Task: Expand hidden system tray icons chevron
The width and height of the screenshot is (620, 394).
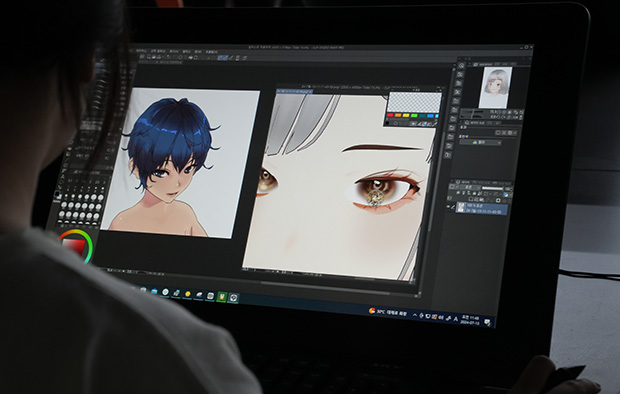Action: (414, 315)
